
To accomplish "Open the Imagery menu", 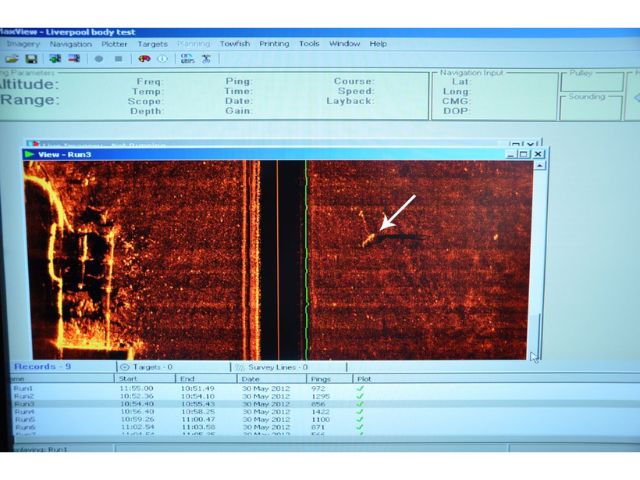I will [x=23, y=44].
